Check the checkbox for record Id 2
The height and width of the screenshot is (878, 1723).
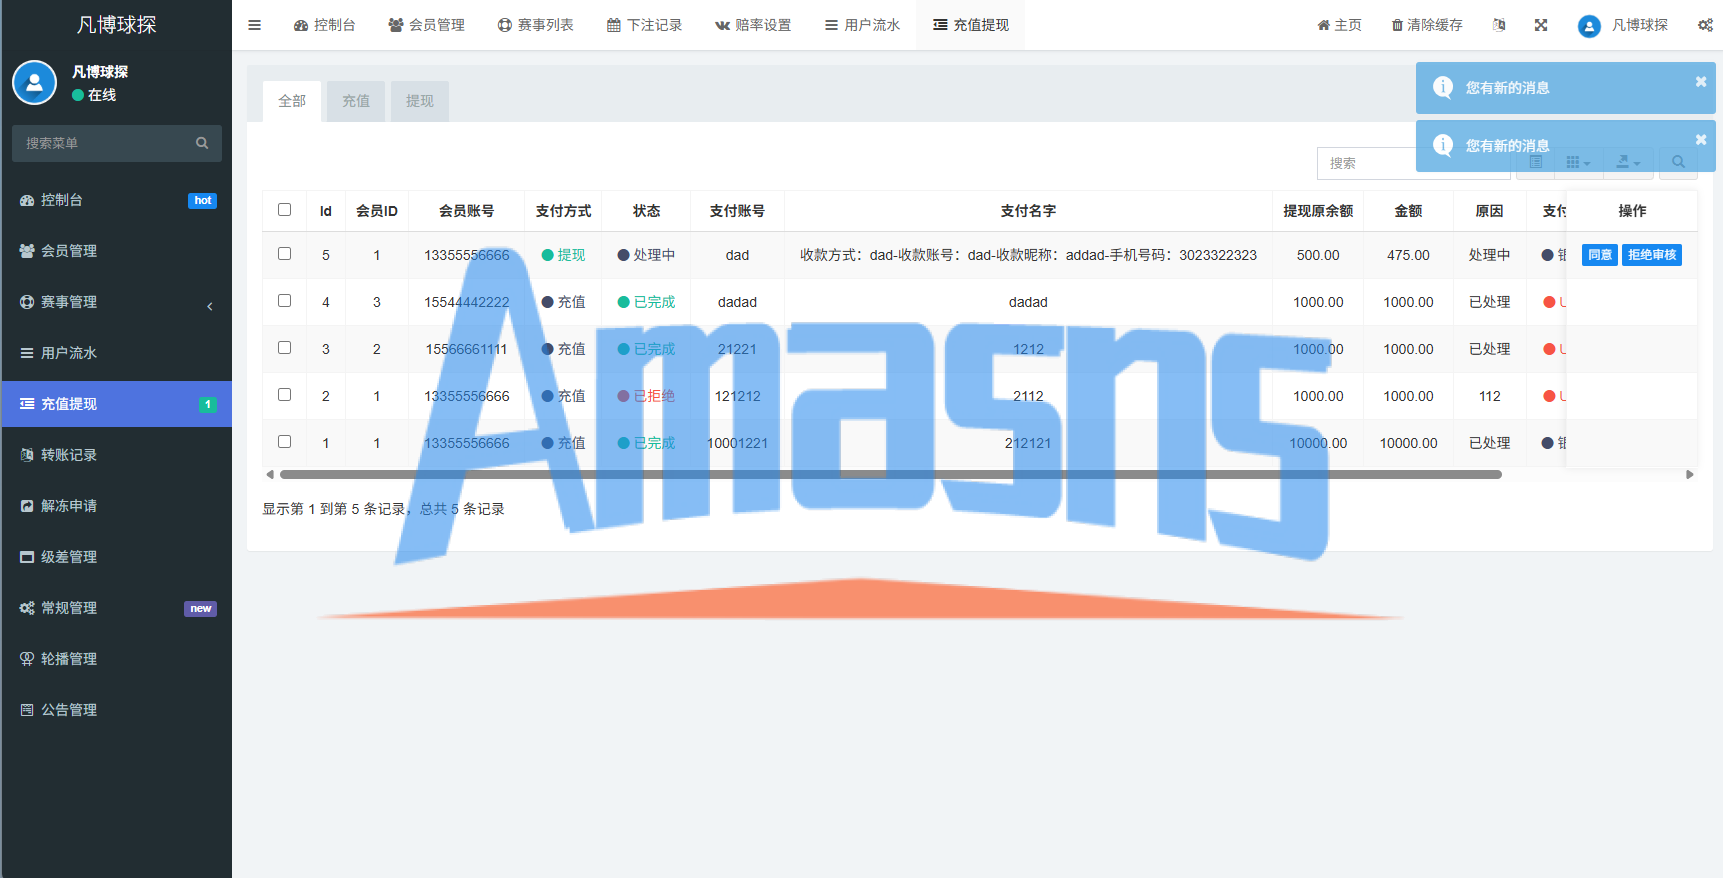pyautogui.click(x=284, y=395)
